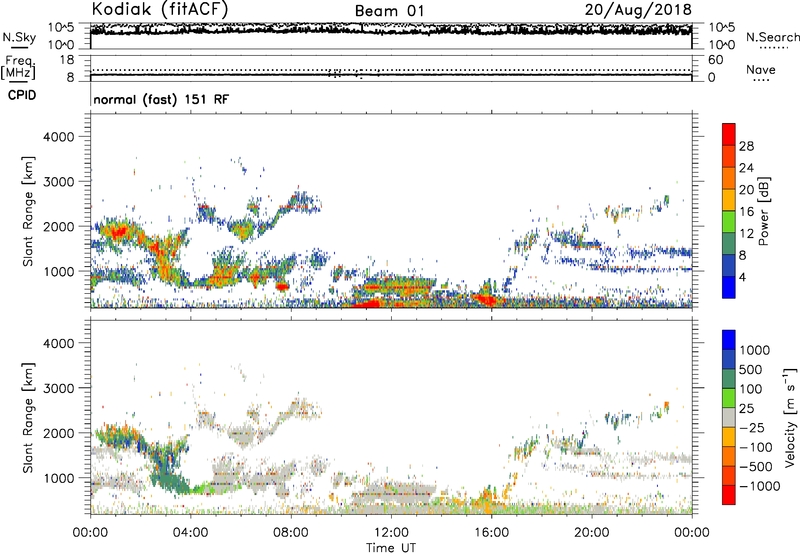Click the "100" label on velocity colorbar

pos(751,389)
